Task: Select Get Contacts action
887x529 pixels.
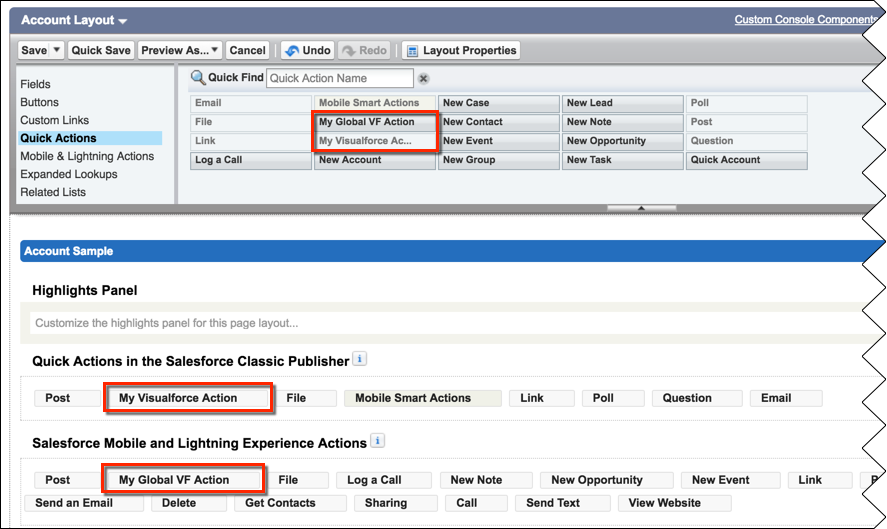Action: click(290, 503)
